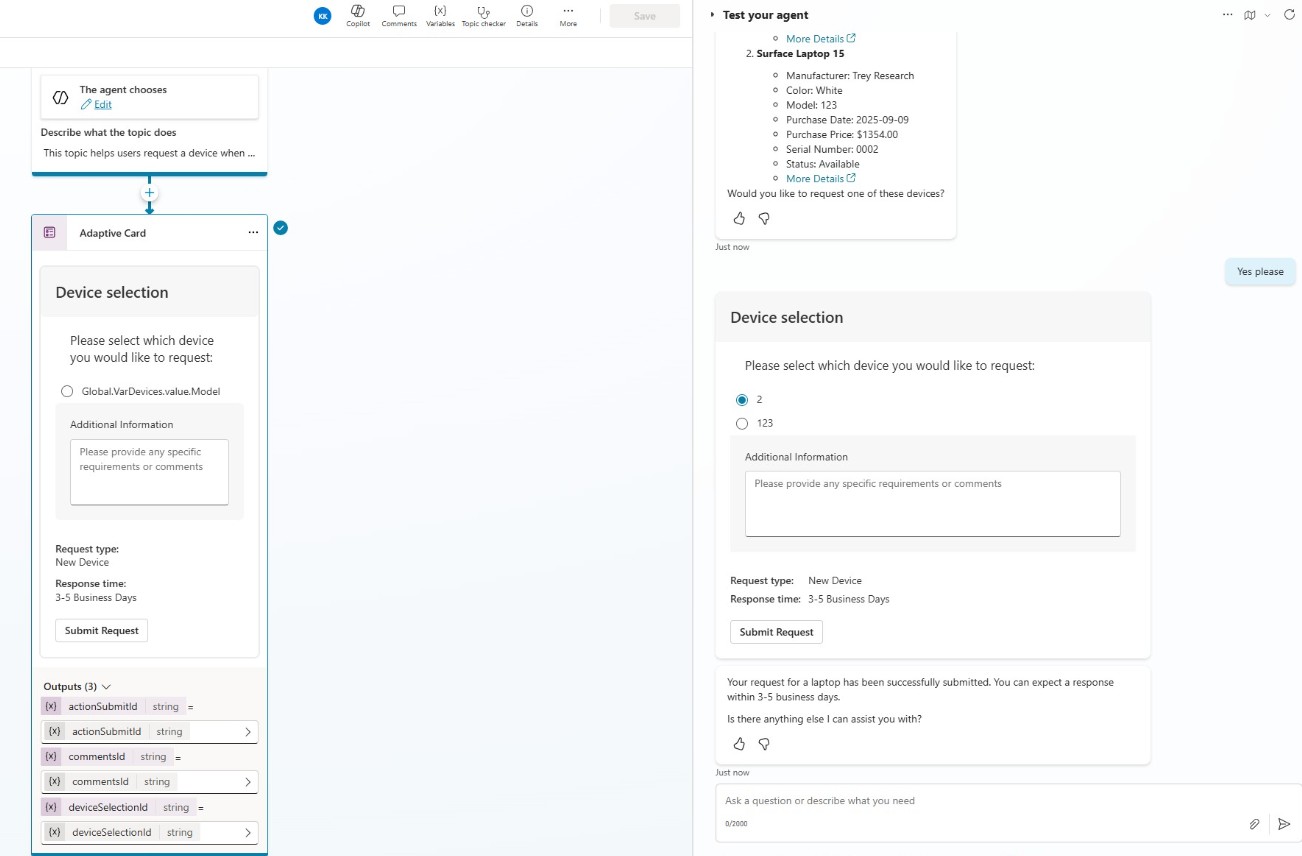The image size is (1302, 856).
Task: Expand the deviceSelectionId variable chevron
Action: (x=247, y=832)
